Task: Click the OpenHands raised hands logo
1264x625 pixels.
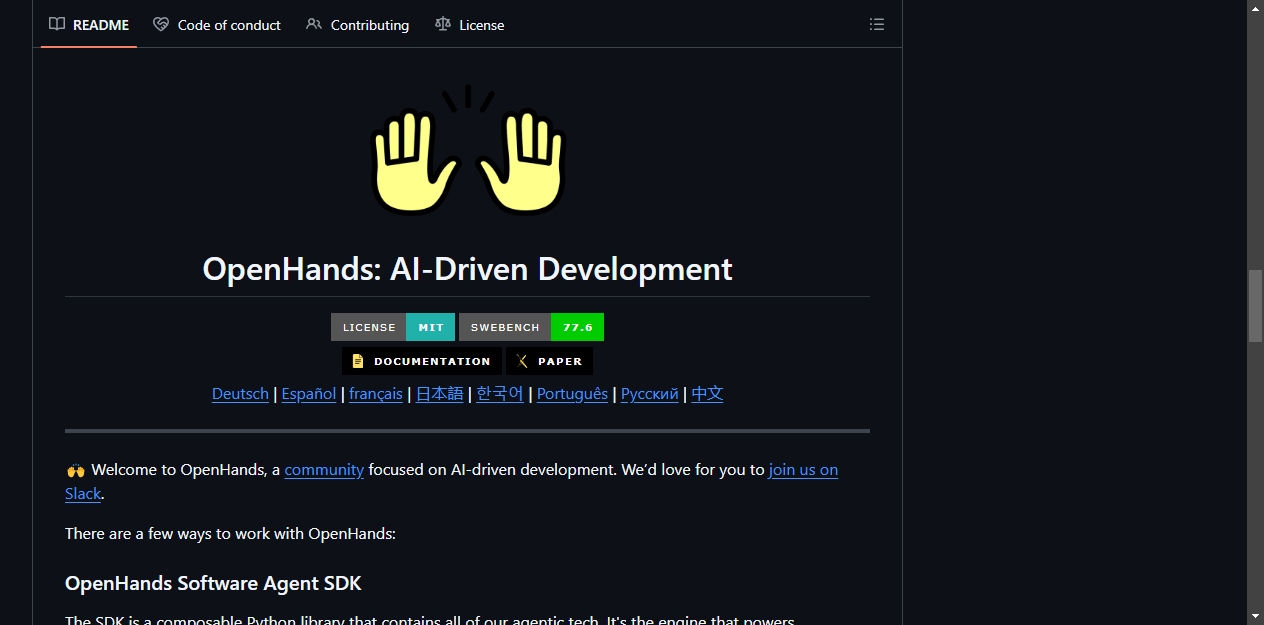Action: (468, 150)
